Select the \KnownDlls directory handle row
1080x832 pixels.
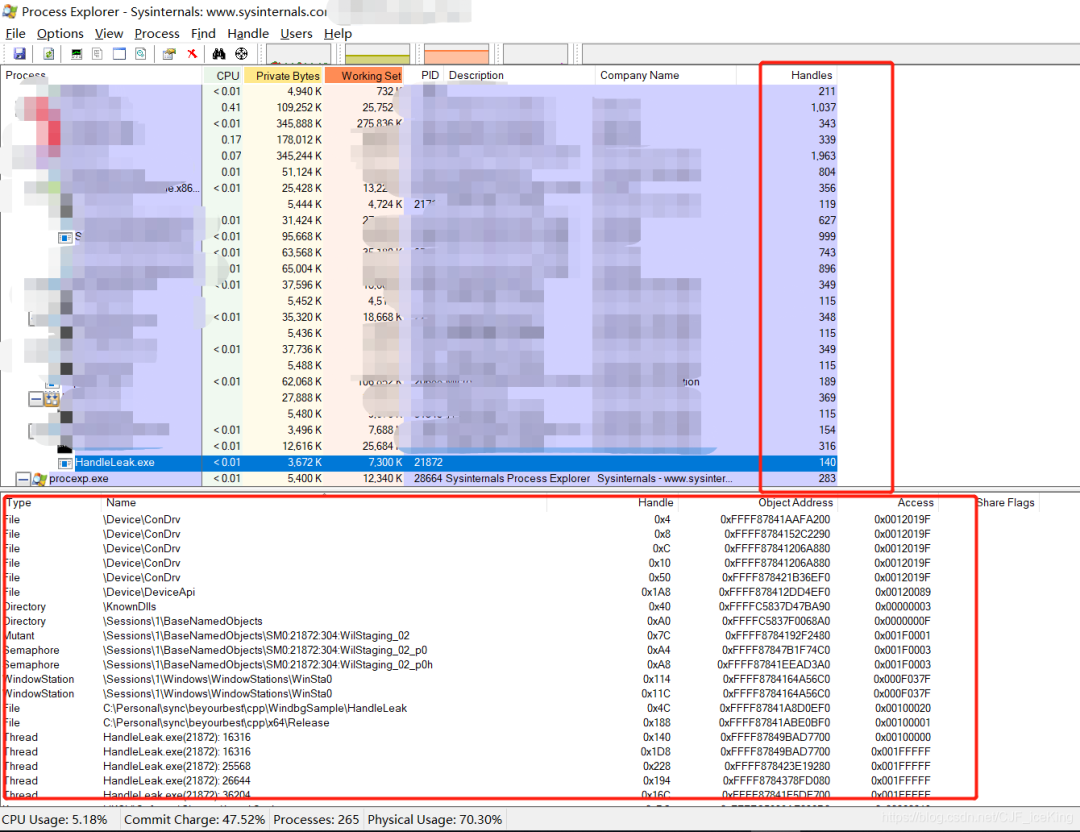click(471, 607)
